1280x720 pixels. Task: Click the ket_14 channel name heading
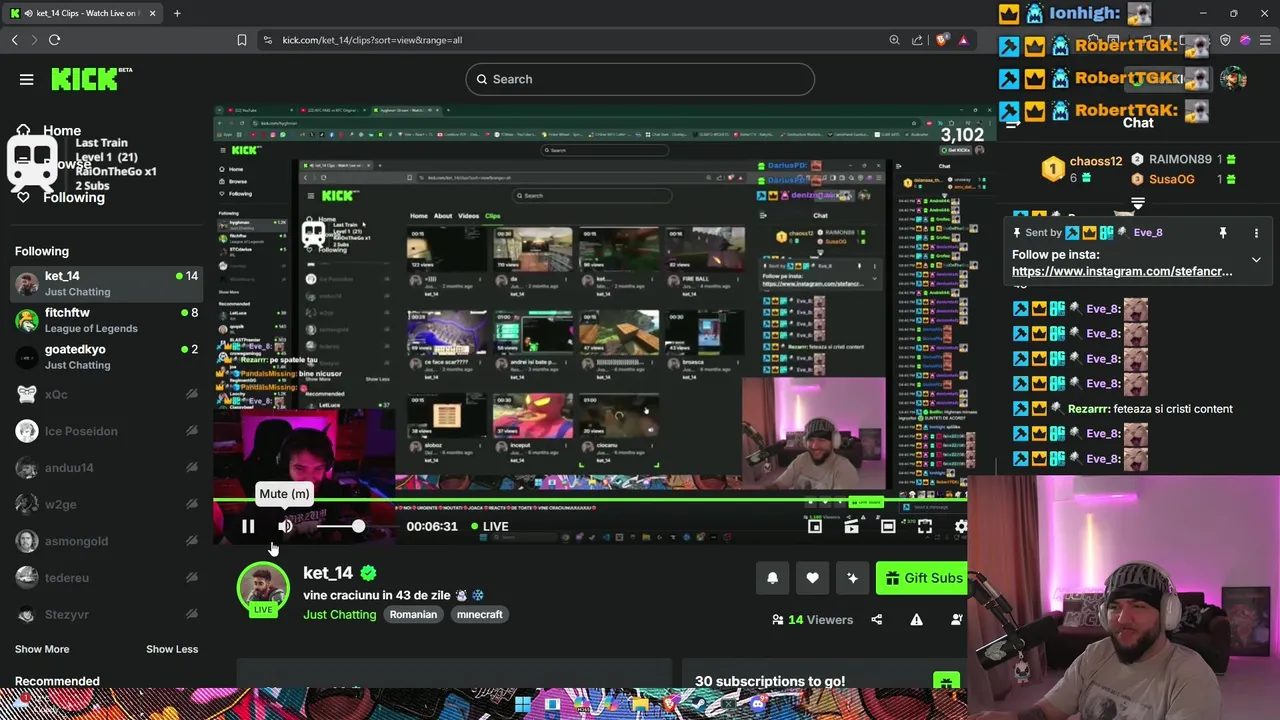[x=328, y=573]
